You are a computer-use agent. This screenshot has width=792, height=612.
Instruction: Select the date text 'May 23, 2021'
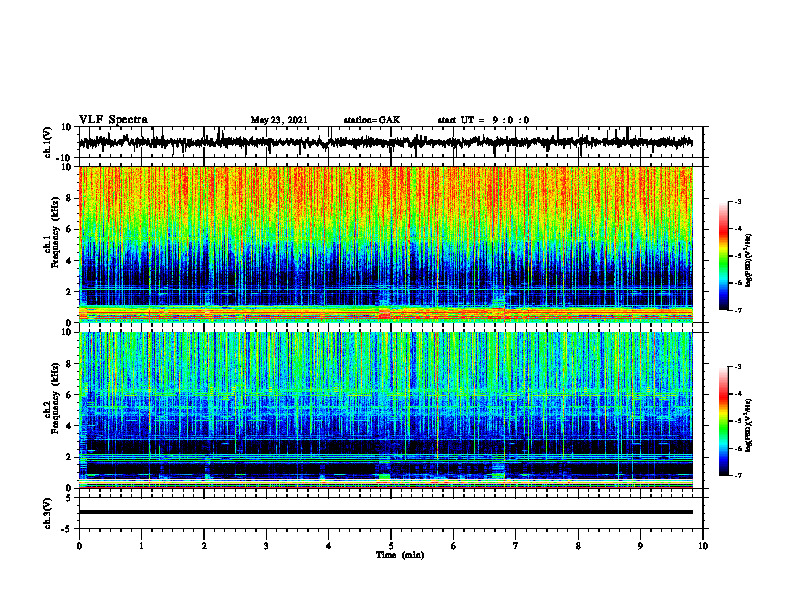click(x=279, y=120)
